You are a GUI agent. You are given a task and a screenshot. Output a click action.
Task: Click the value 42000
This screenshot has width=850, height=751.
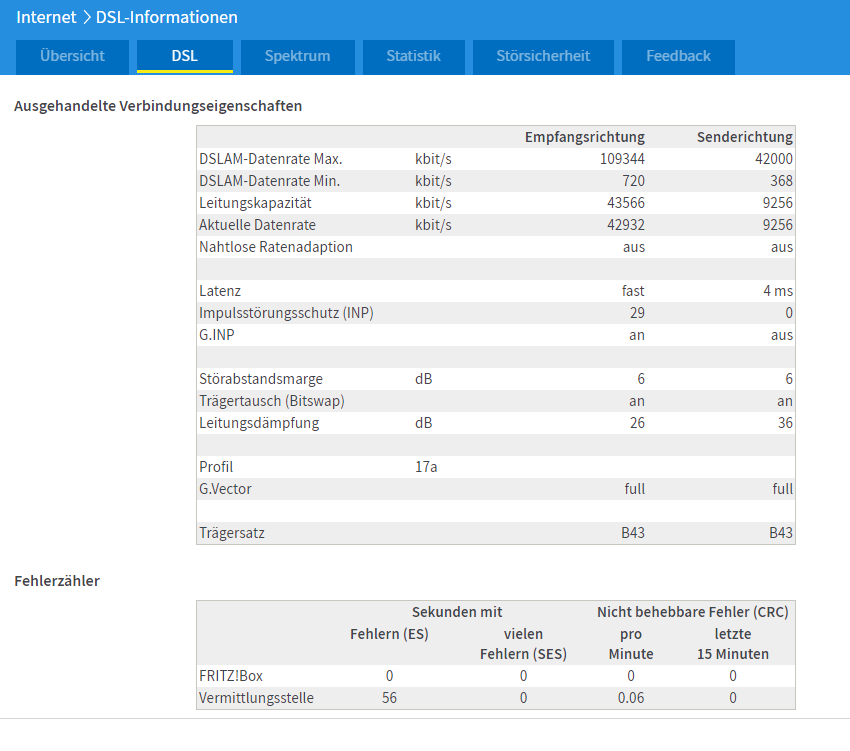click(774, 159)
